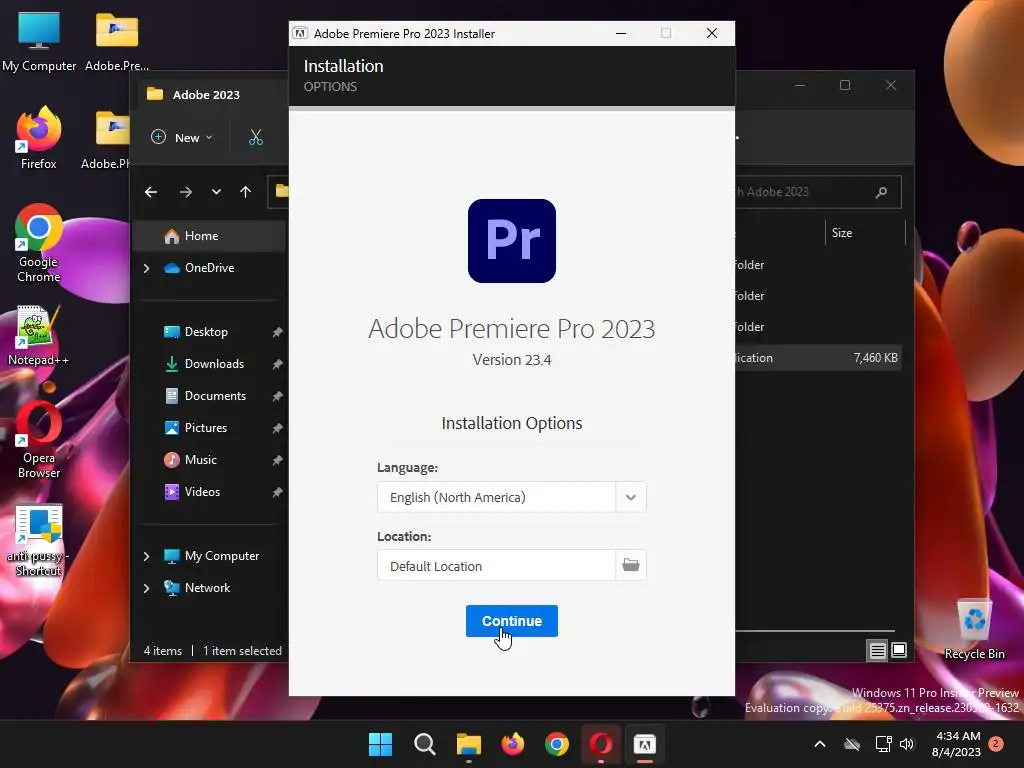Open the Notepad++ desktop shortcut
This screenshot has height=768, width=1024.
(39, 335)
